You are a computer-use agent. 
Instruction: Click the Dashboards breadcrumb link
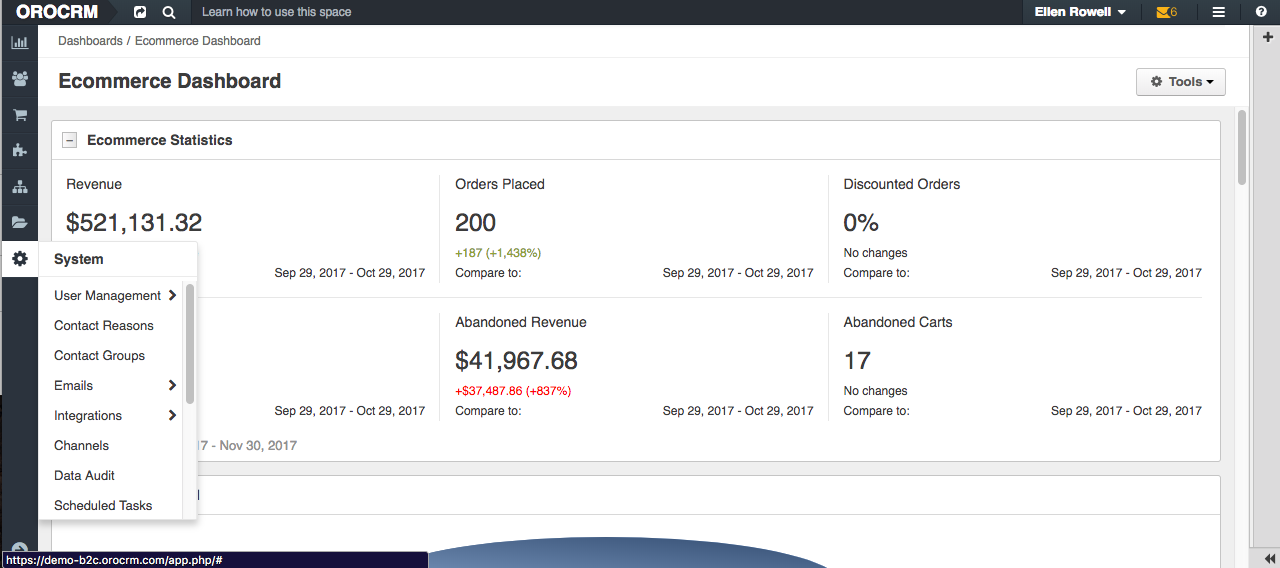point(90,41)
